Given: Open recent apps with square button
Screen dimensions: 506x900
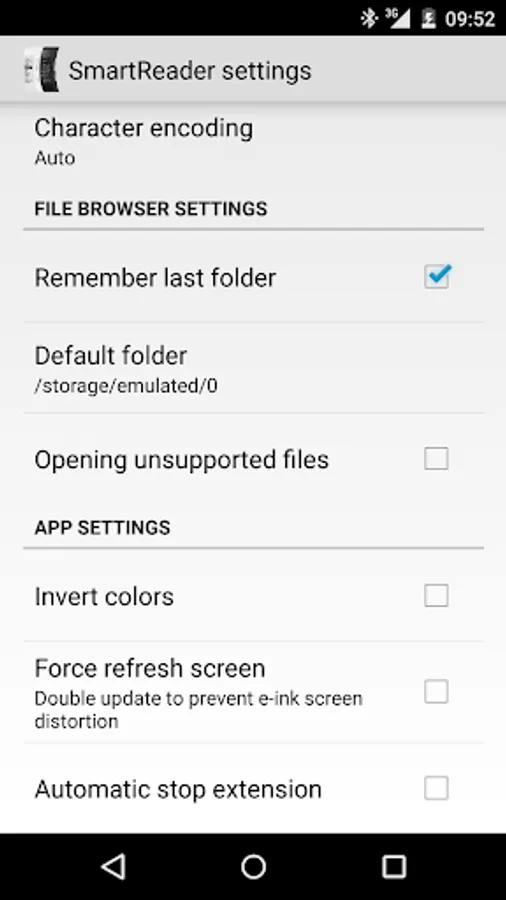Looking at the screenshot, I should pyautogui.click(x=394, y=866).
